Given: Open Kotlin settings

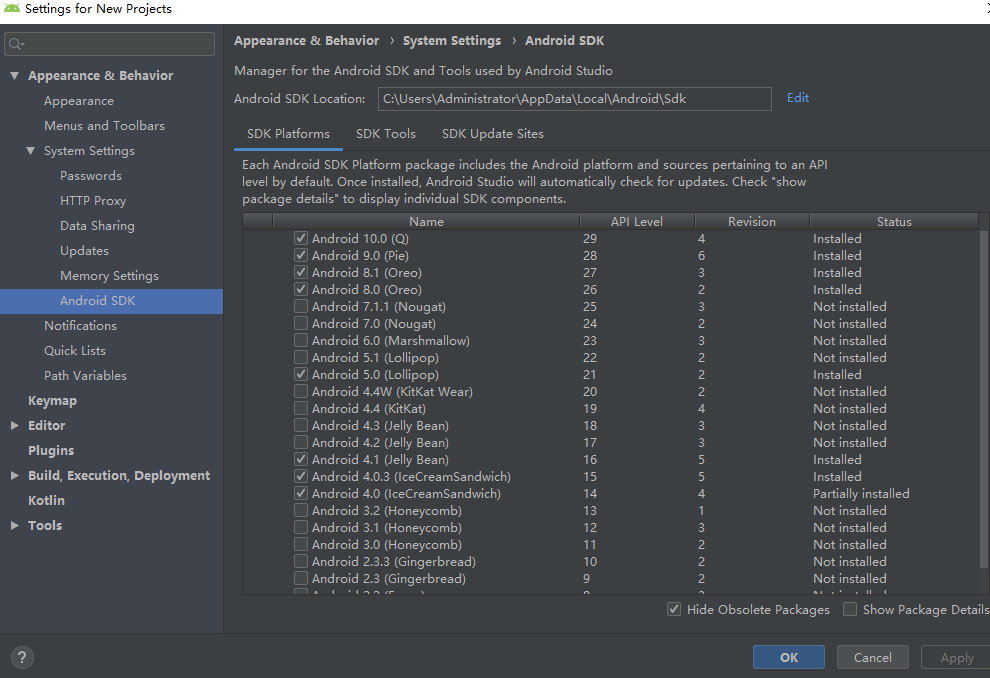Looking at the screenshot, I should coord(46,501).
